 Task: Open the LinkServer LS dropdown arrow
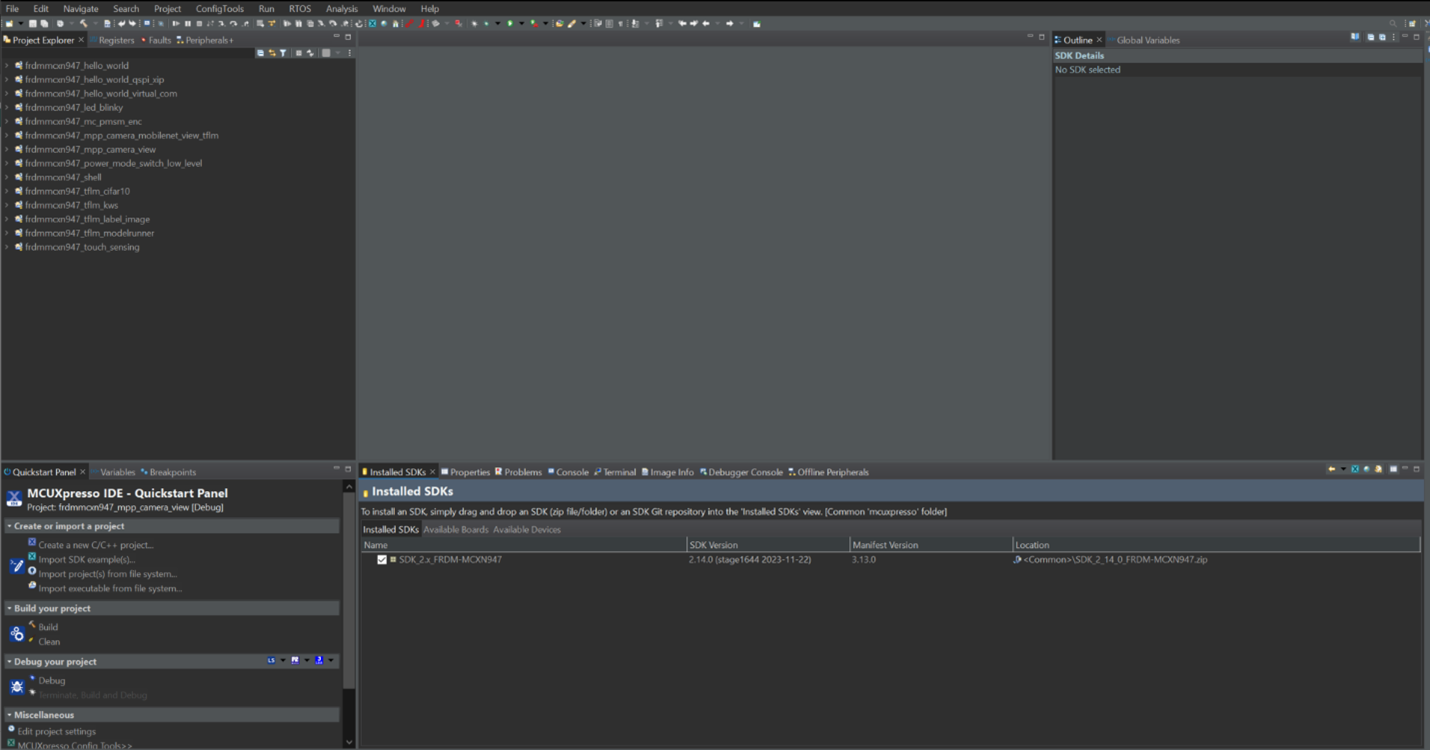pyautogui.click(x=283, y=660)
